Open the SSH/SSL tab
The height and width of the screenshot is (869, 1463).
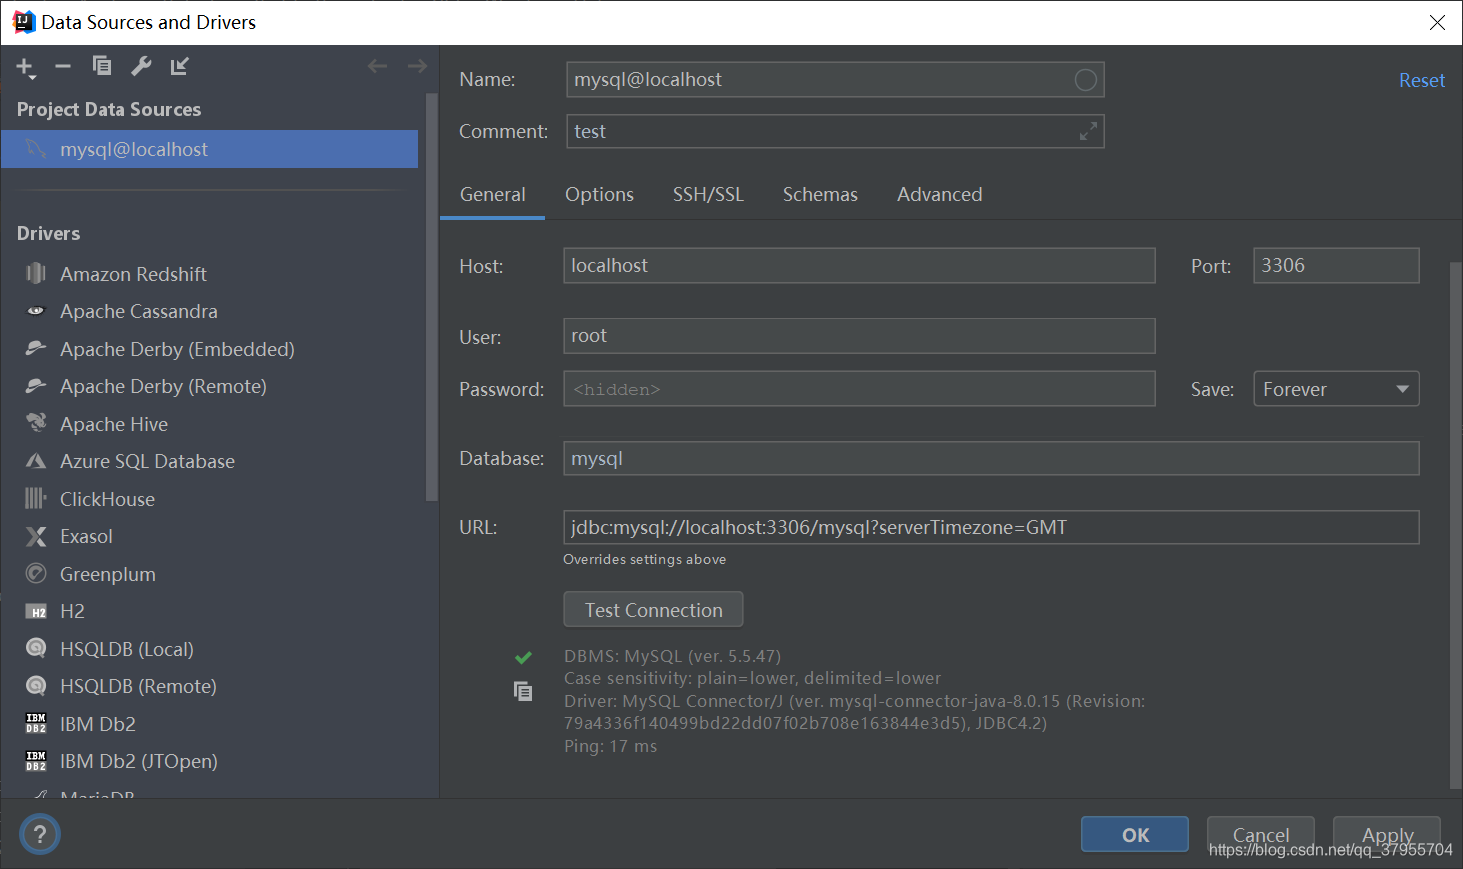(x=708, y=194)
